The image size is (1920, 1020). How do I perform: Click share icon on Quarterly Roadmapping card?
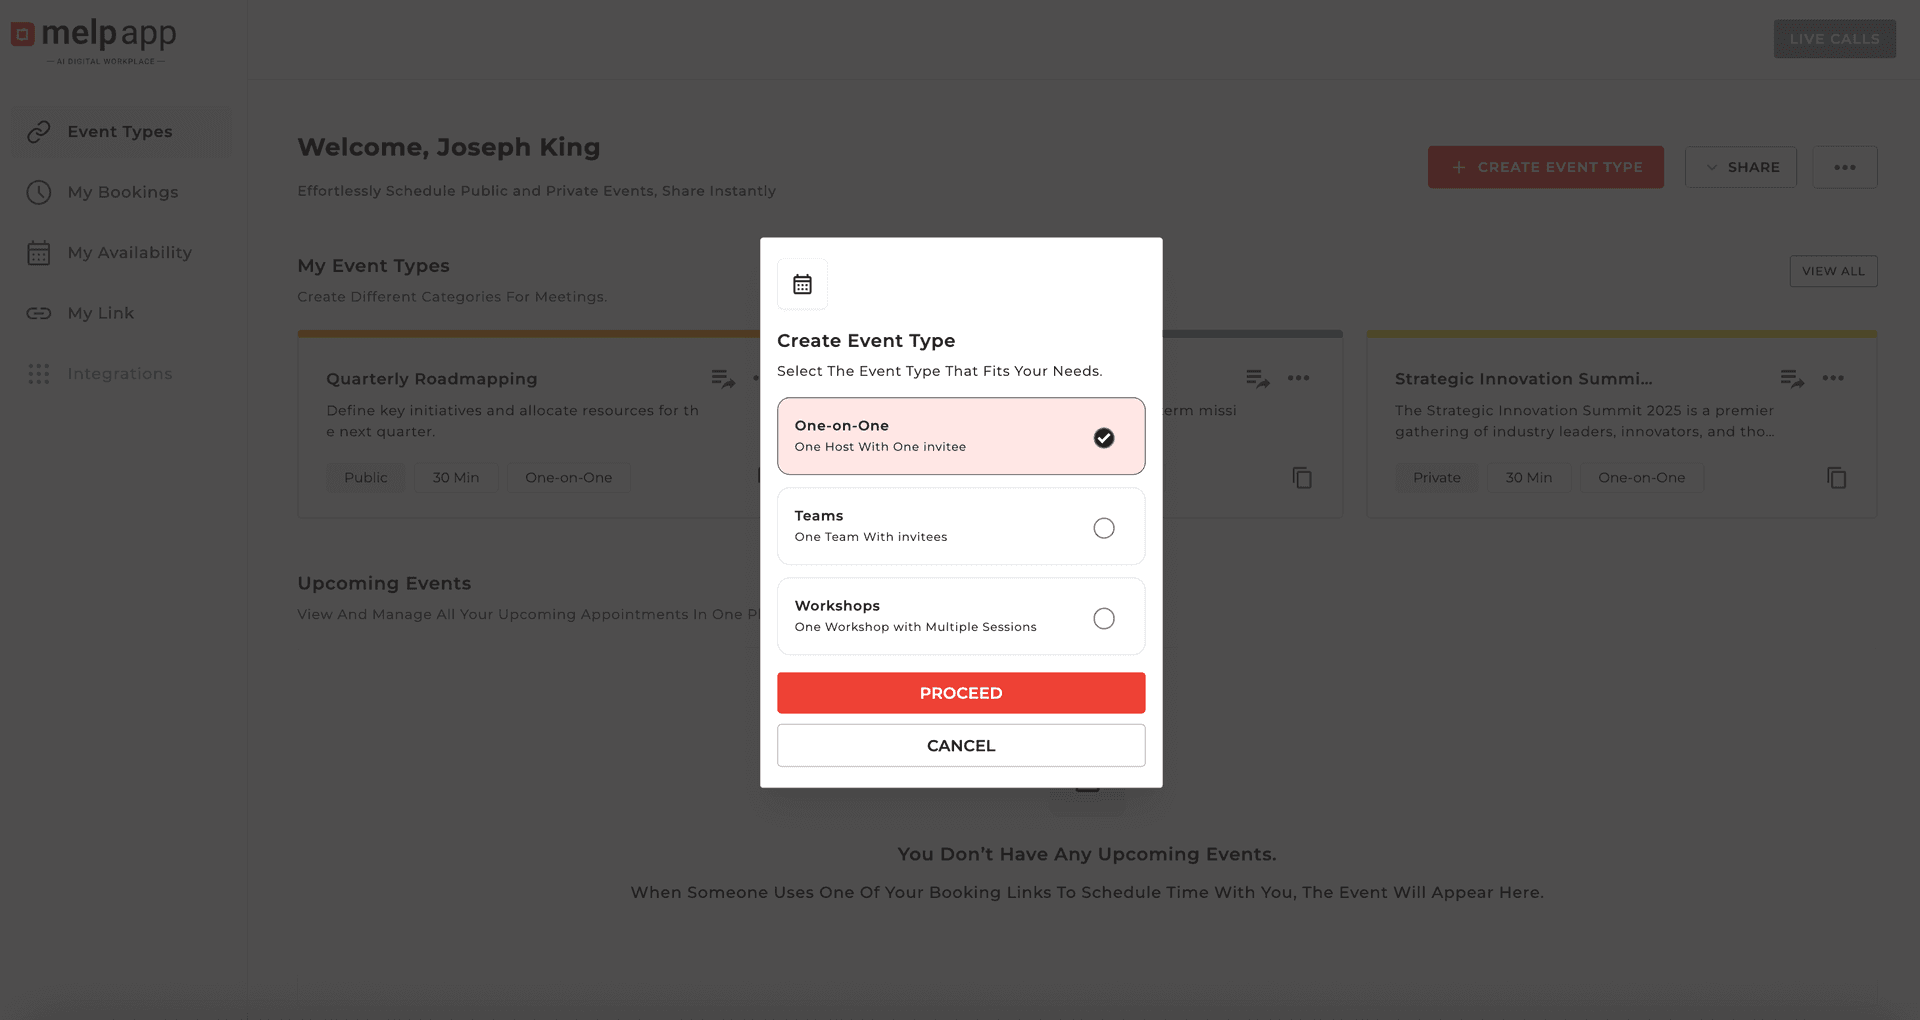click(723, 378)
